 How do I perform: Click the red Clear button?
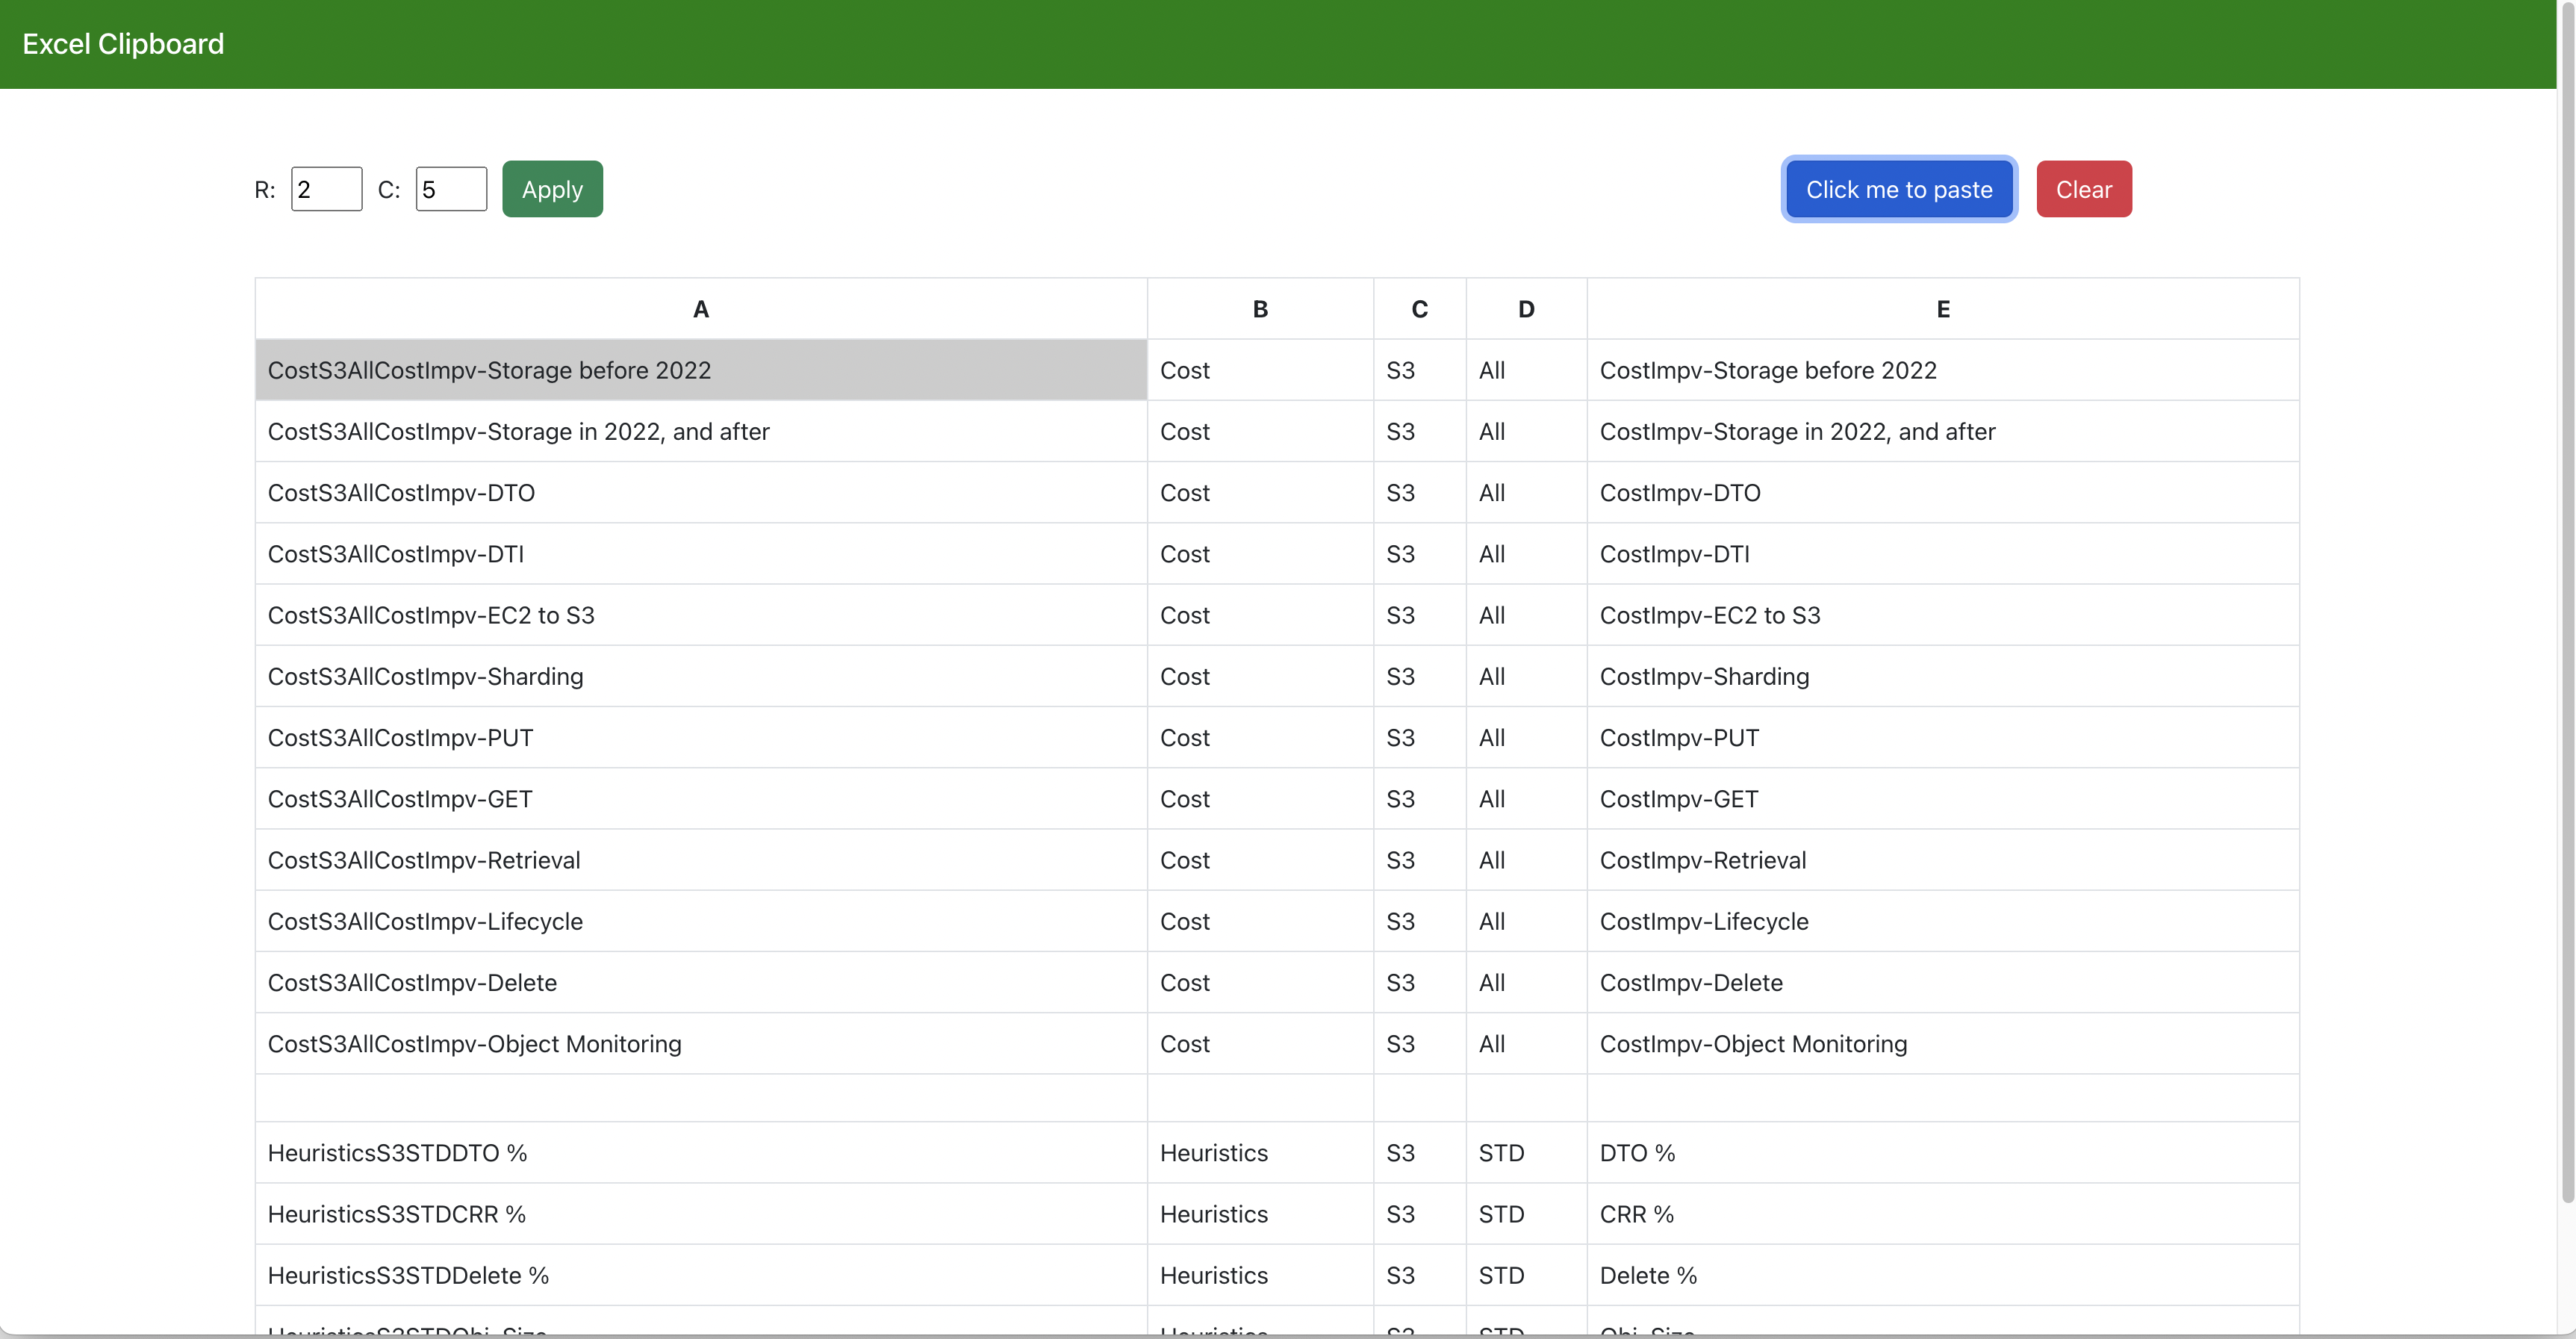point(2084,189)
